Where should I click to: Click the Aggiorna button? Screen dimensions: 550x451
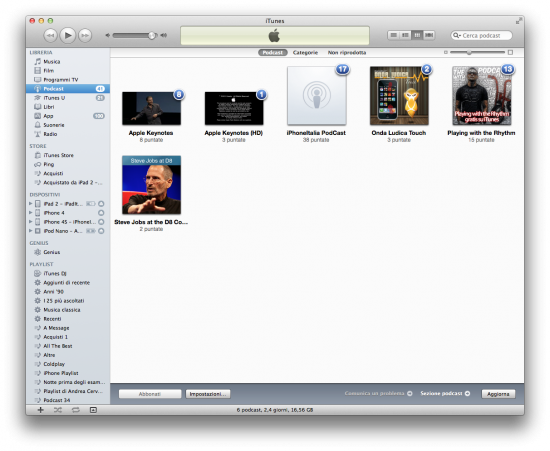tap(498, 394)
